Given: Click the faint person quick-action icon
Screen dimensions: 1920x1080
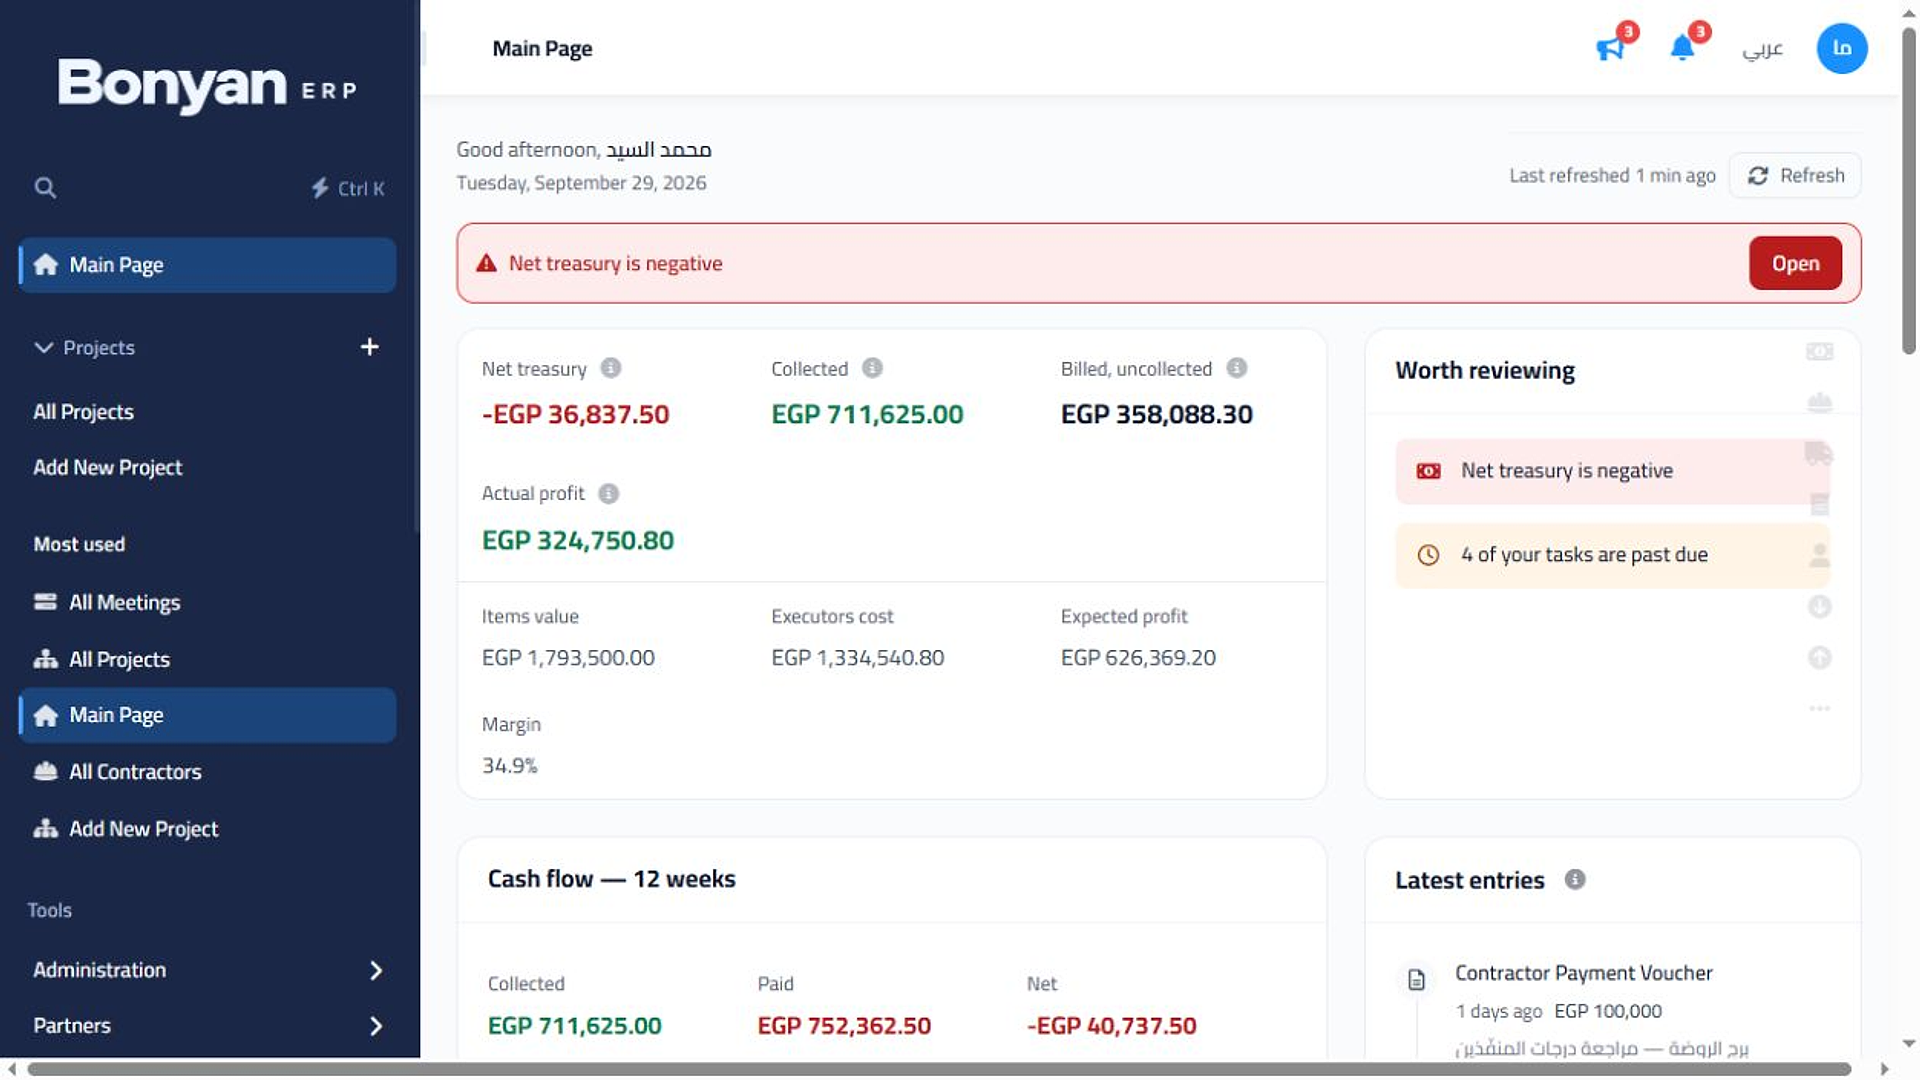Looking at the screenshot, I should coord(1819,555).
